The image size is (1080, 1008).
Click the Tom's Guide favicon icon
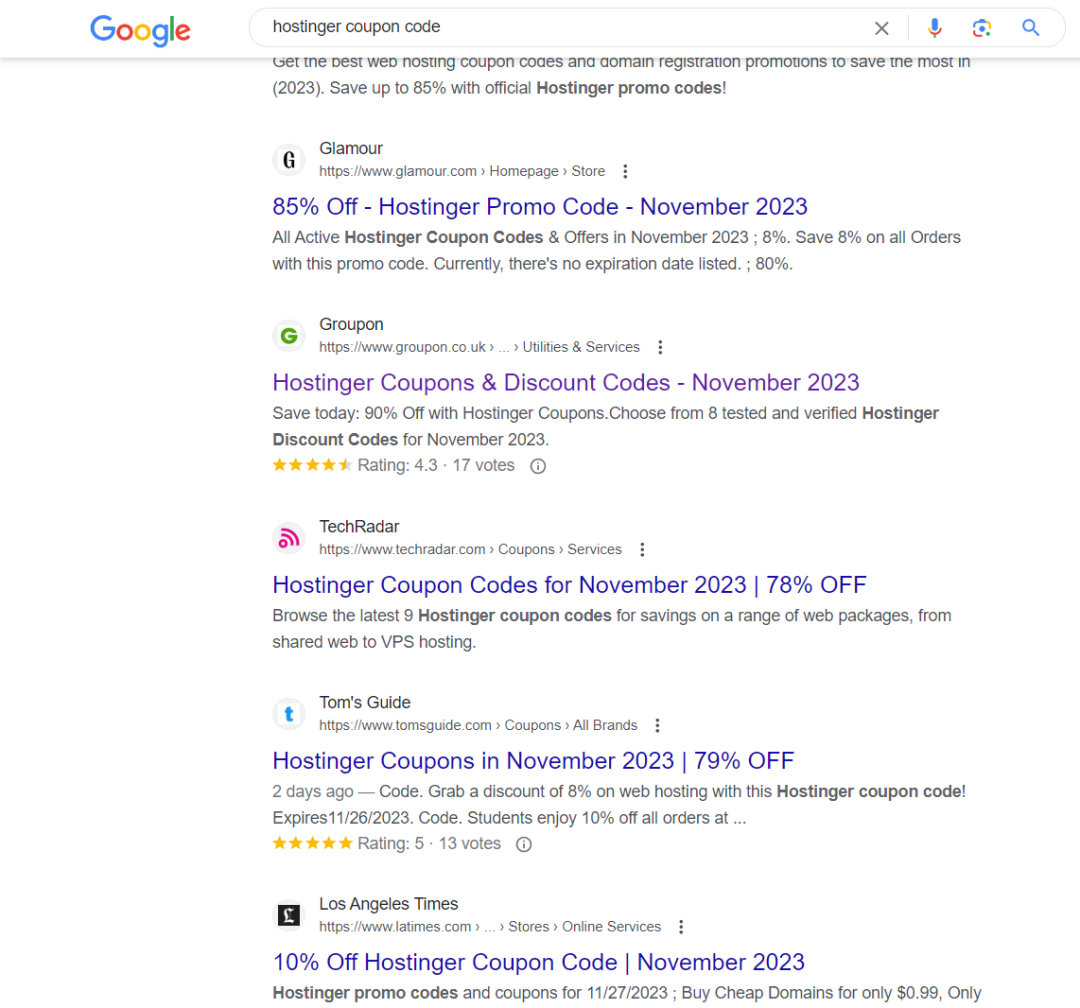pos(289,714)
